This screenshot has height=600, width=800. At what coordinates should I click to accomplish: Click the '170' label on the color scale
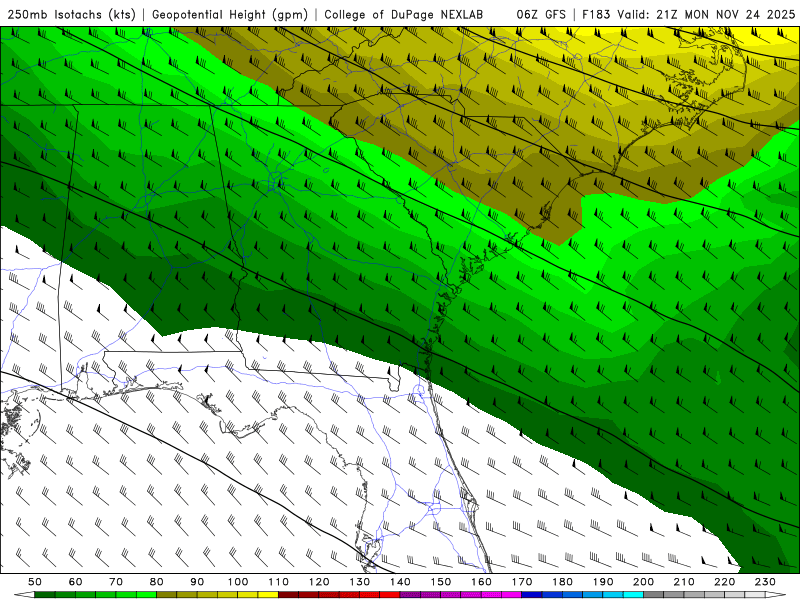522,582
